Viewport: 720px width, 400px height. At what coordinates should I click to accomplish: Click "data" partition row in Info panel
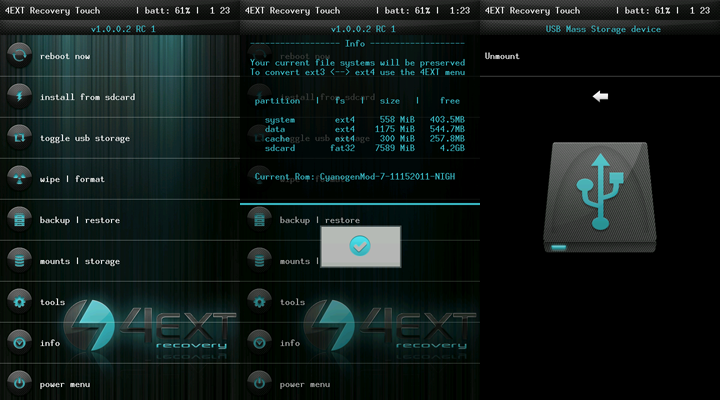coord(365,129)
